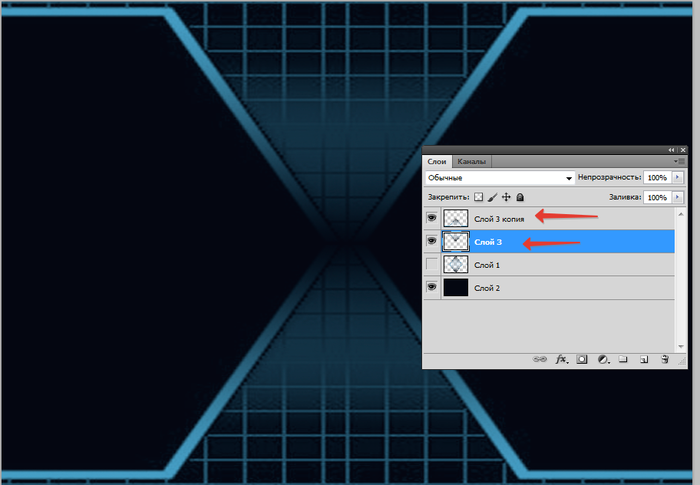Close the layers panel
The height and width of the screenshot is (485, 700).
tap(683, 150)
